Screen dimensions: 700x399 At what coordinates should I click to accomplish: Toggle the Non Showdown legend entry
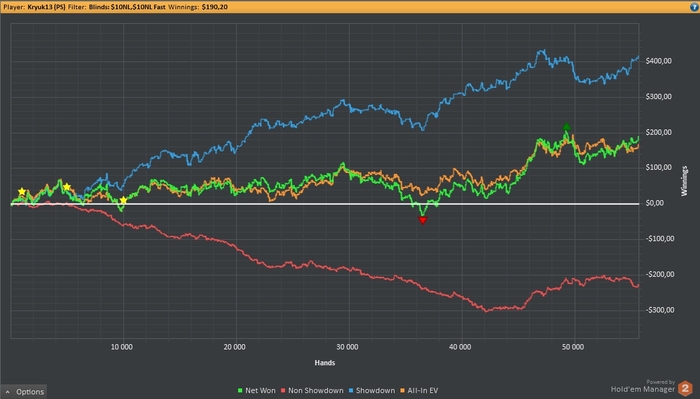(x=312, y=391)
